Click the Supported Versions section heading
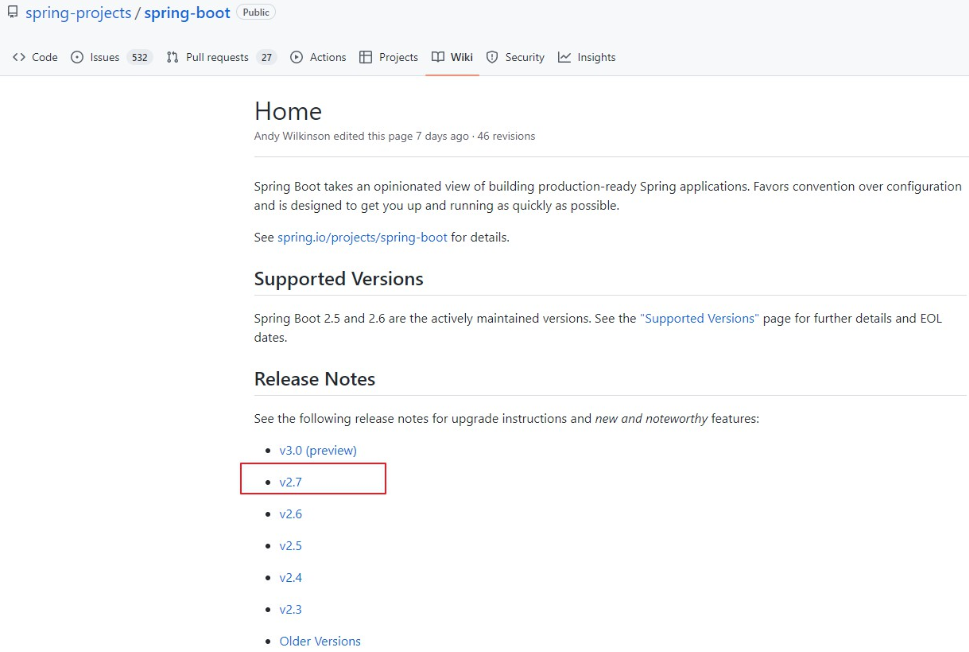This screenshot has height=652, width=969. (x=339, y=279)
